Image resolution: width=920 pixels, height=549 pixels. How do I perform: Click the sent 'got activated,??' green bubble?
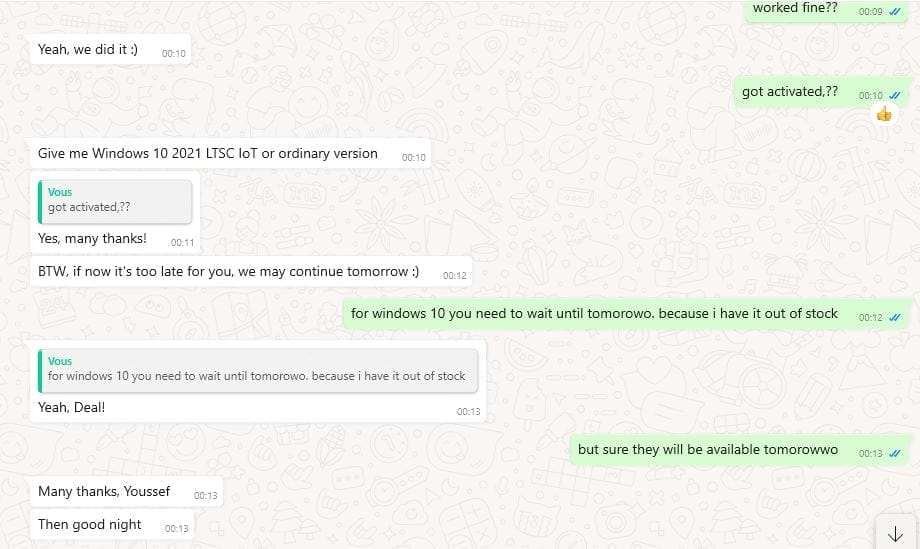click(821, 92)
